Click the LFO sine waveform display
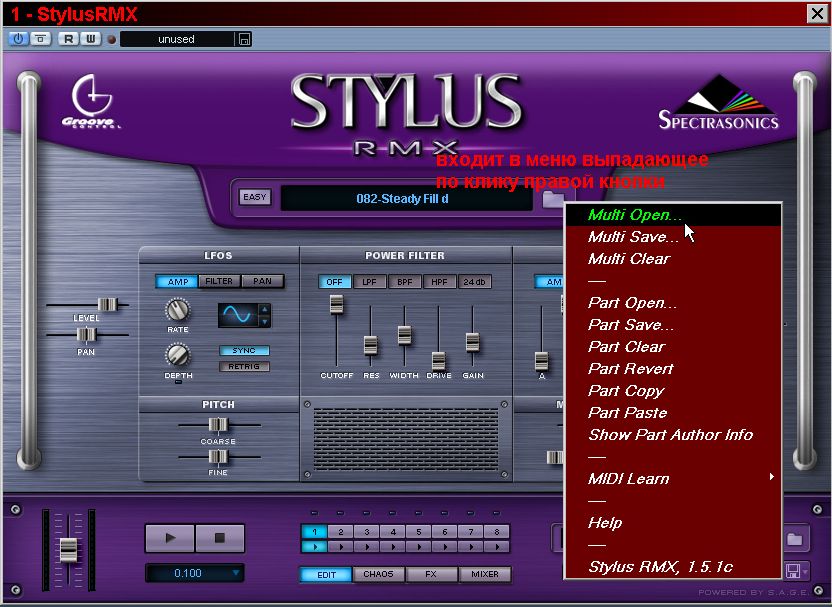This screenshot has height=607, width=832. [238, 315]
